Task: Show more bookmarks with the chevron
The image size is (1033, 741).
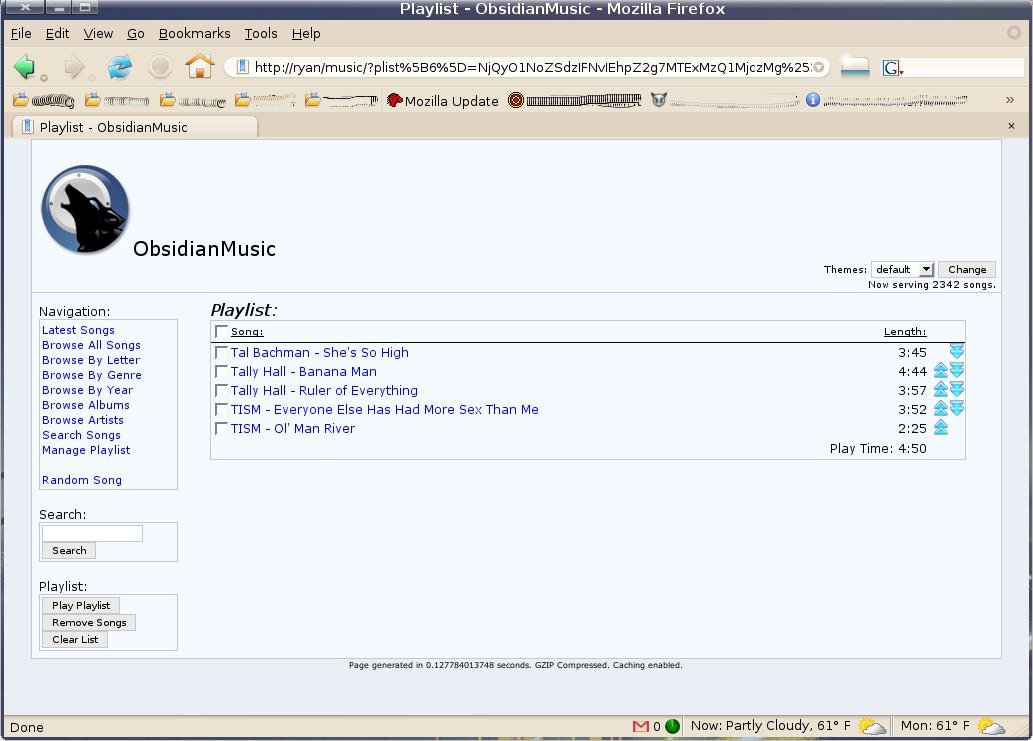Action: point(1010,100)
